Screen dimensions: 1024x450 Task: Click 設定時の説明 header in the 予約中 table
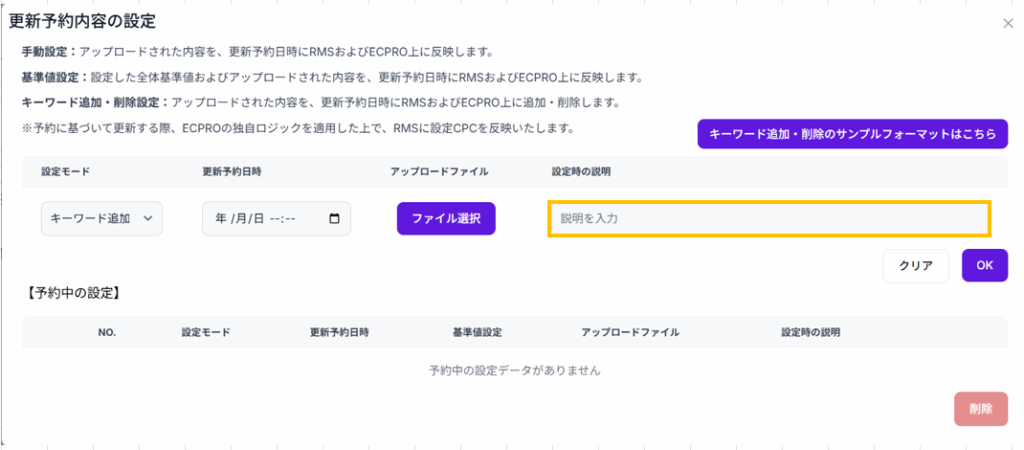click(x=811, y=332)
